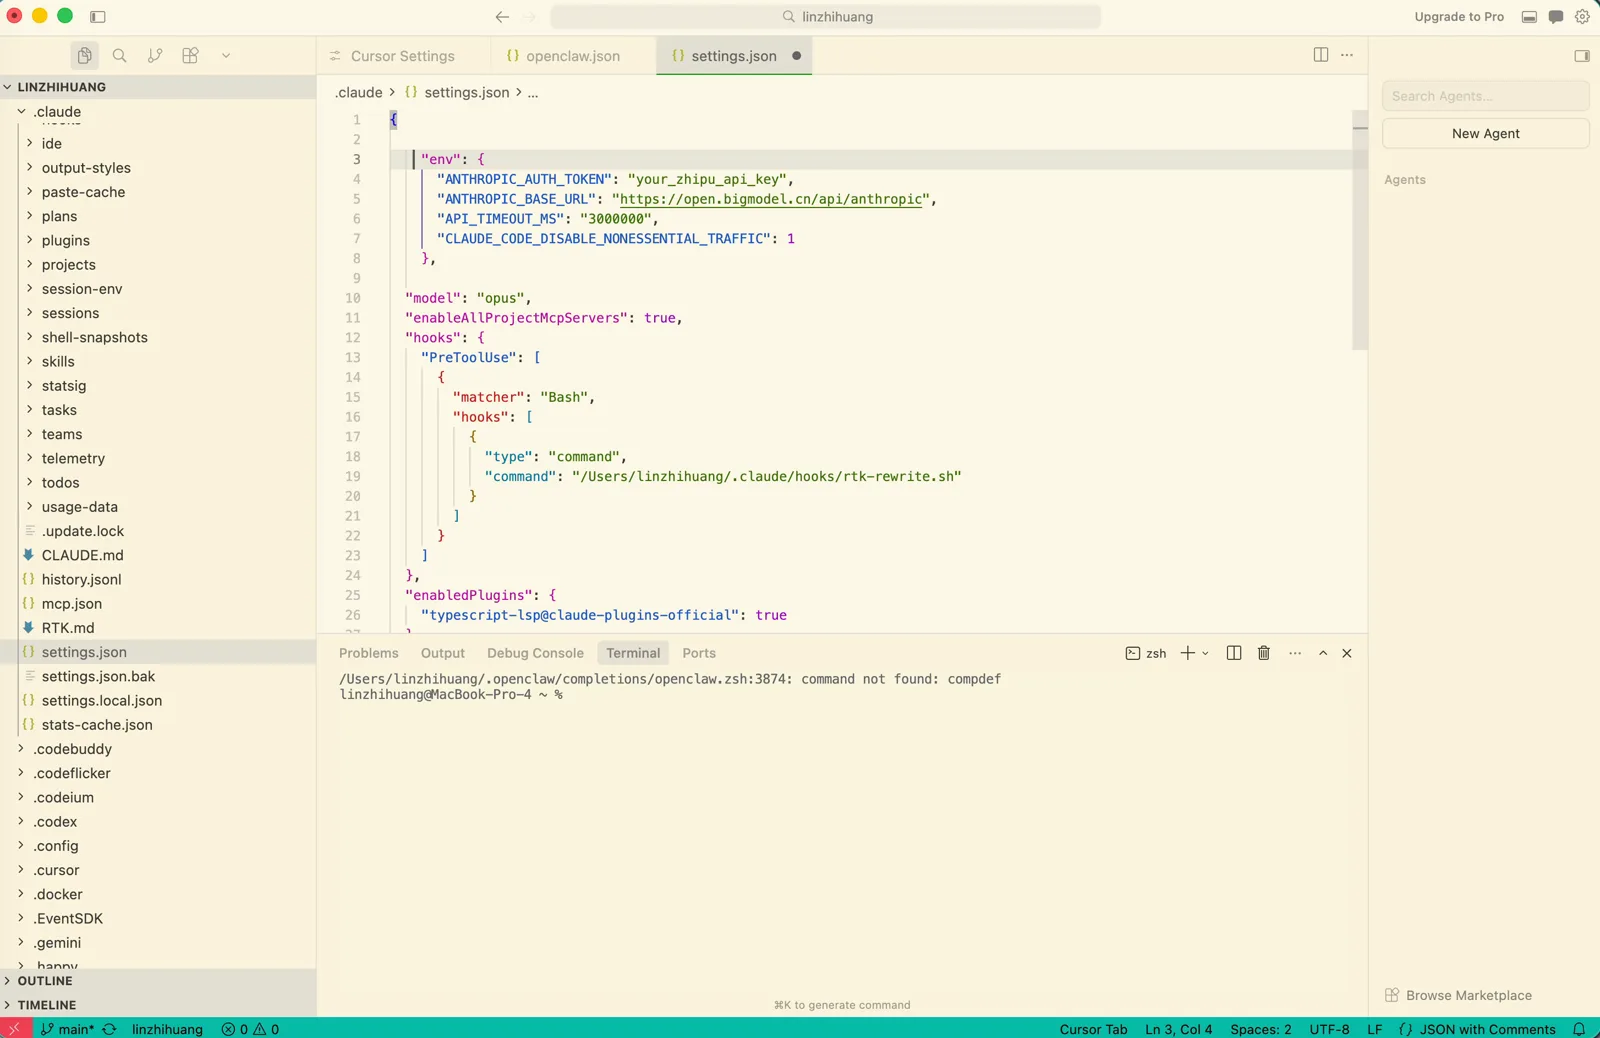
Task: Maximize the panel with the up chevron
Action: 1323,653
